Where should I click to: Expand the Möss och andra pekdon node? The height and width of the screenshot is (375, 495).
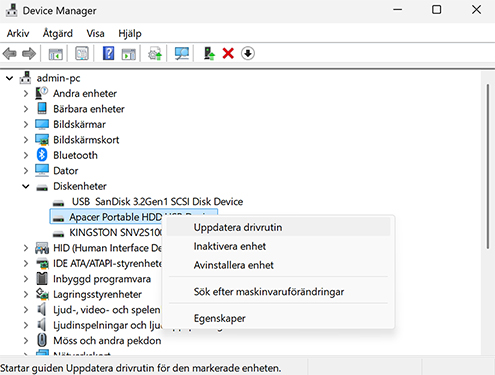click(26, 341)
